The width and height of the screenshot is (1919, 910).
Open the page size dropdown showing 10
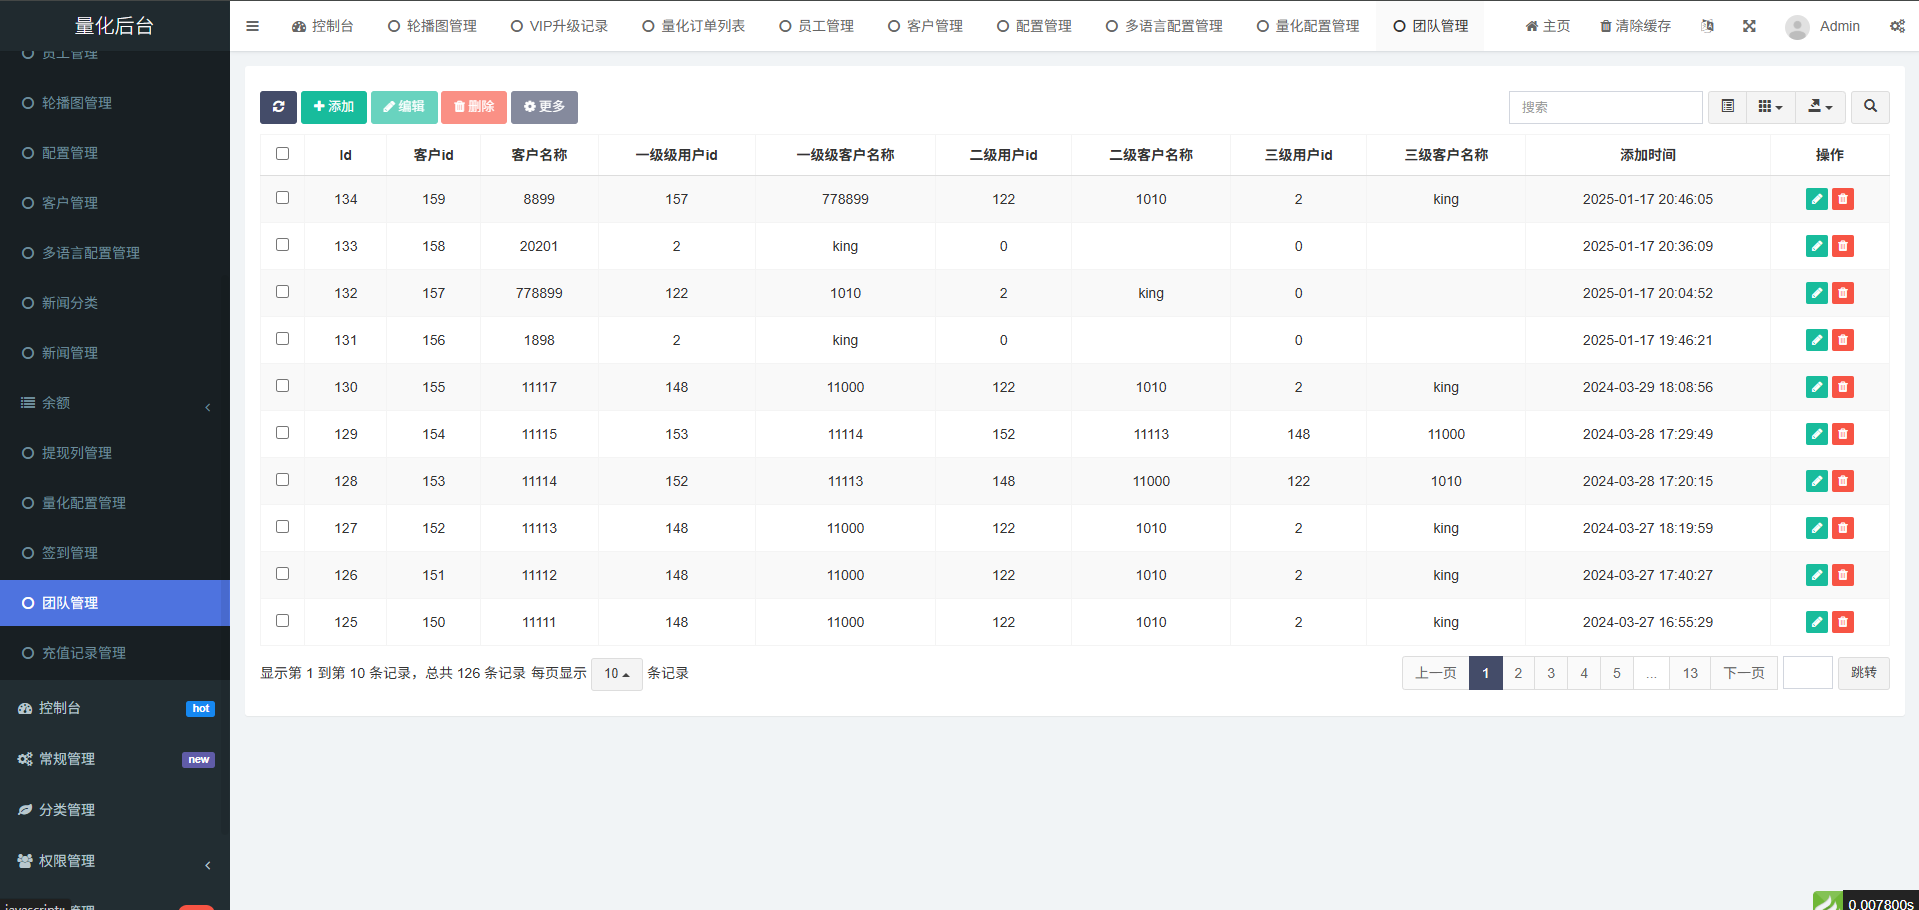[616, 674]
